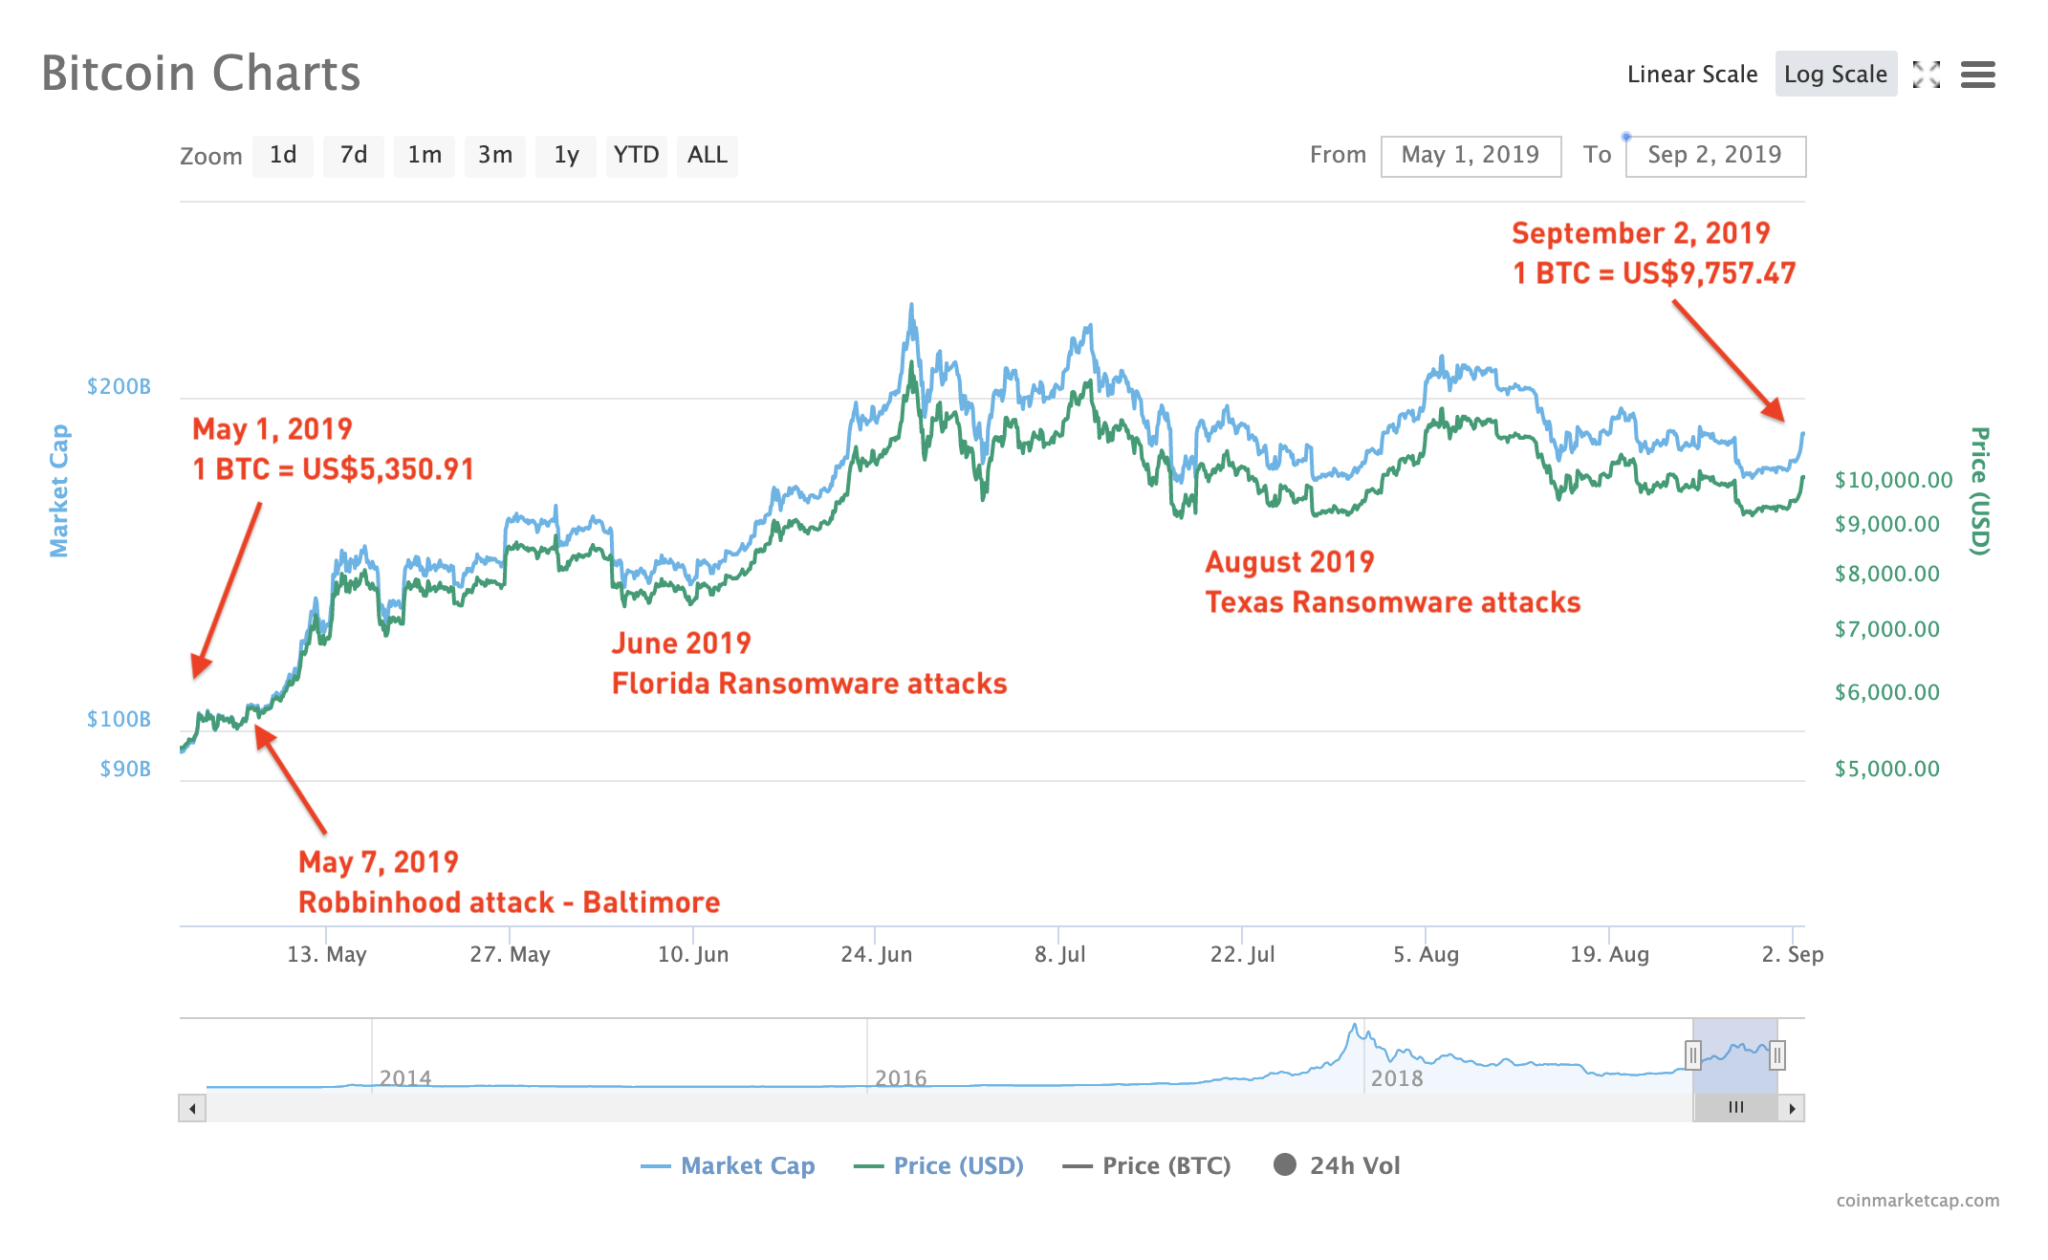Select the 3m zoom range

(x=495, y=155)
